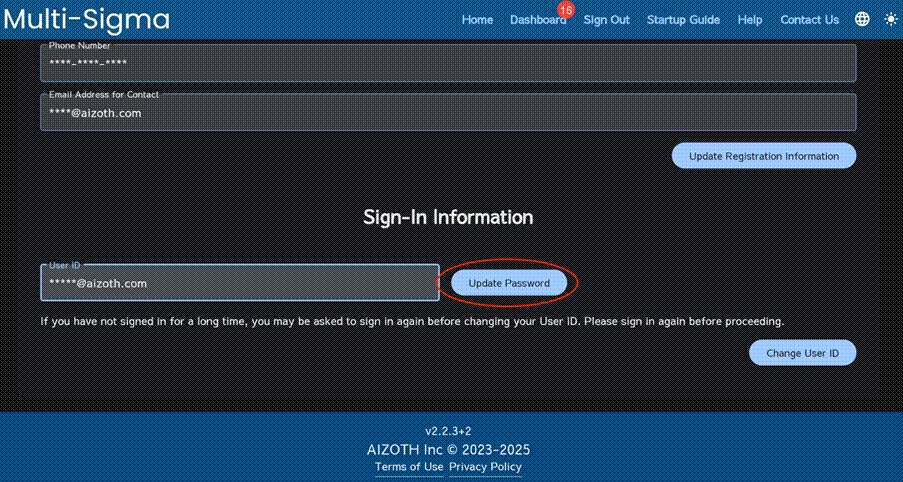
Task: Open the Dashboard from the navigation bar
Action: 537,20
